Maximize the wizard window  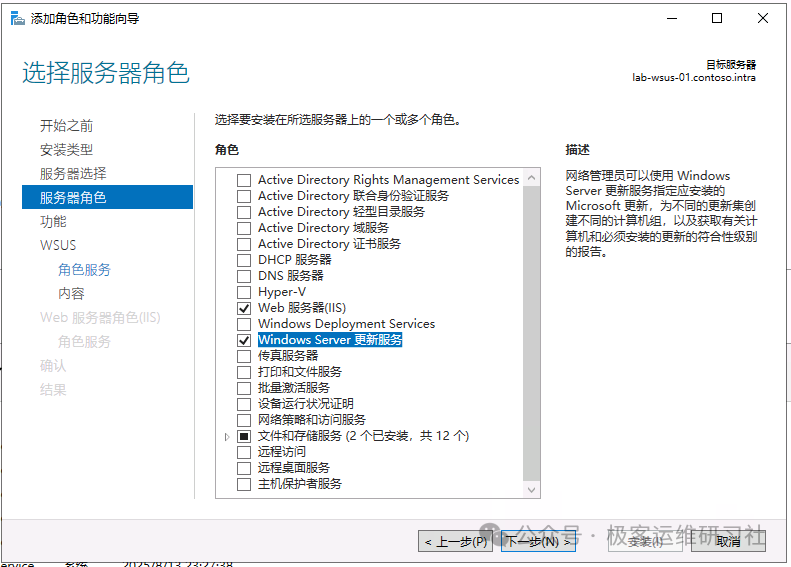[x=717, y=19]
